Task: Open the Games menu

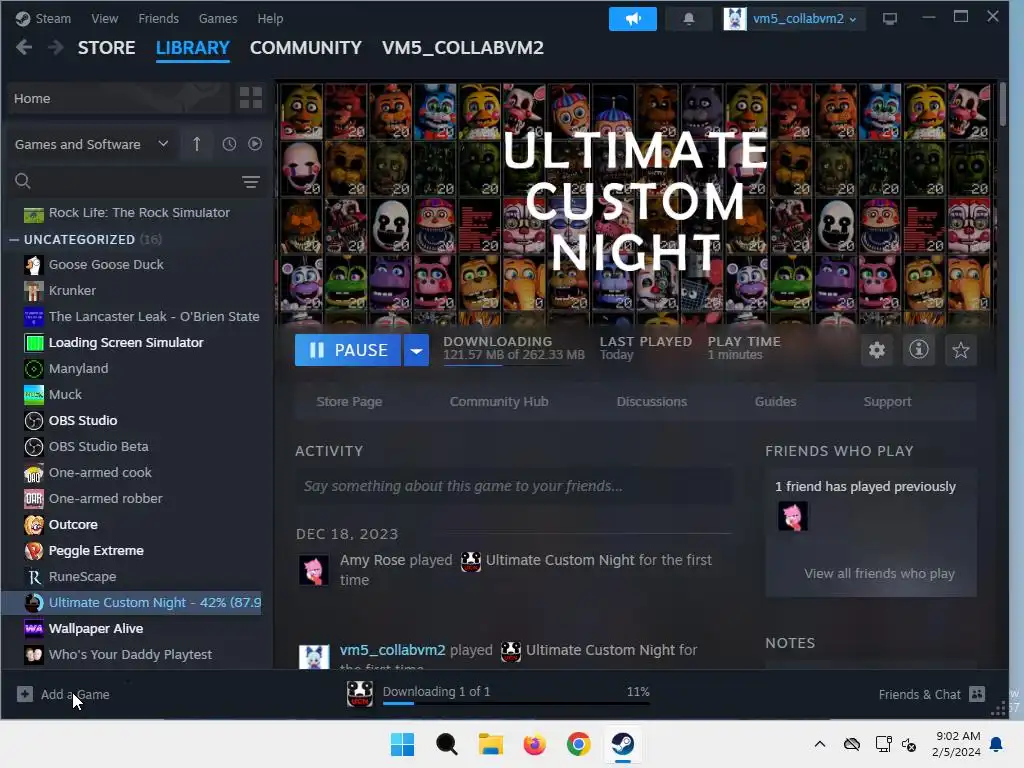Action: click(x=217, y=18)
